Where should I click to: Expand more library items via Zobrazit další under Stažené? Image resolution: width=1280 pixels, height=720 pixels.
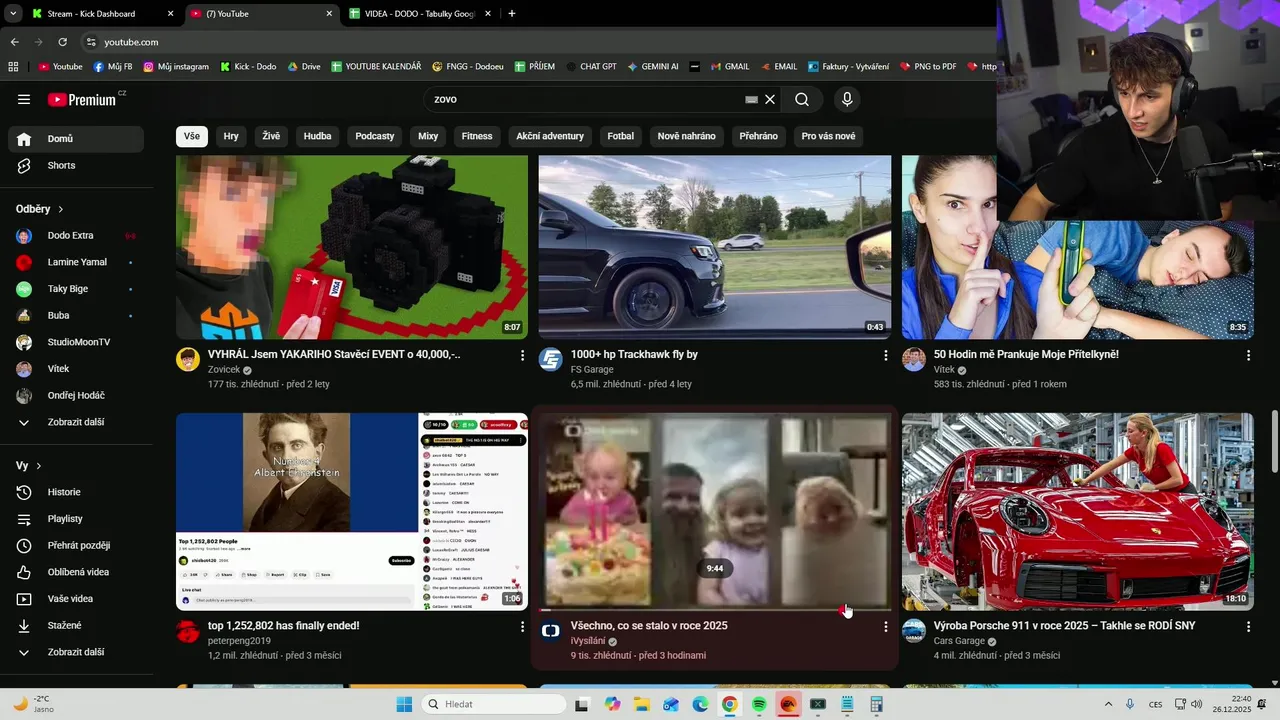coord(76,652)
